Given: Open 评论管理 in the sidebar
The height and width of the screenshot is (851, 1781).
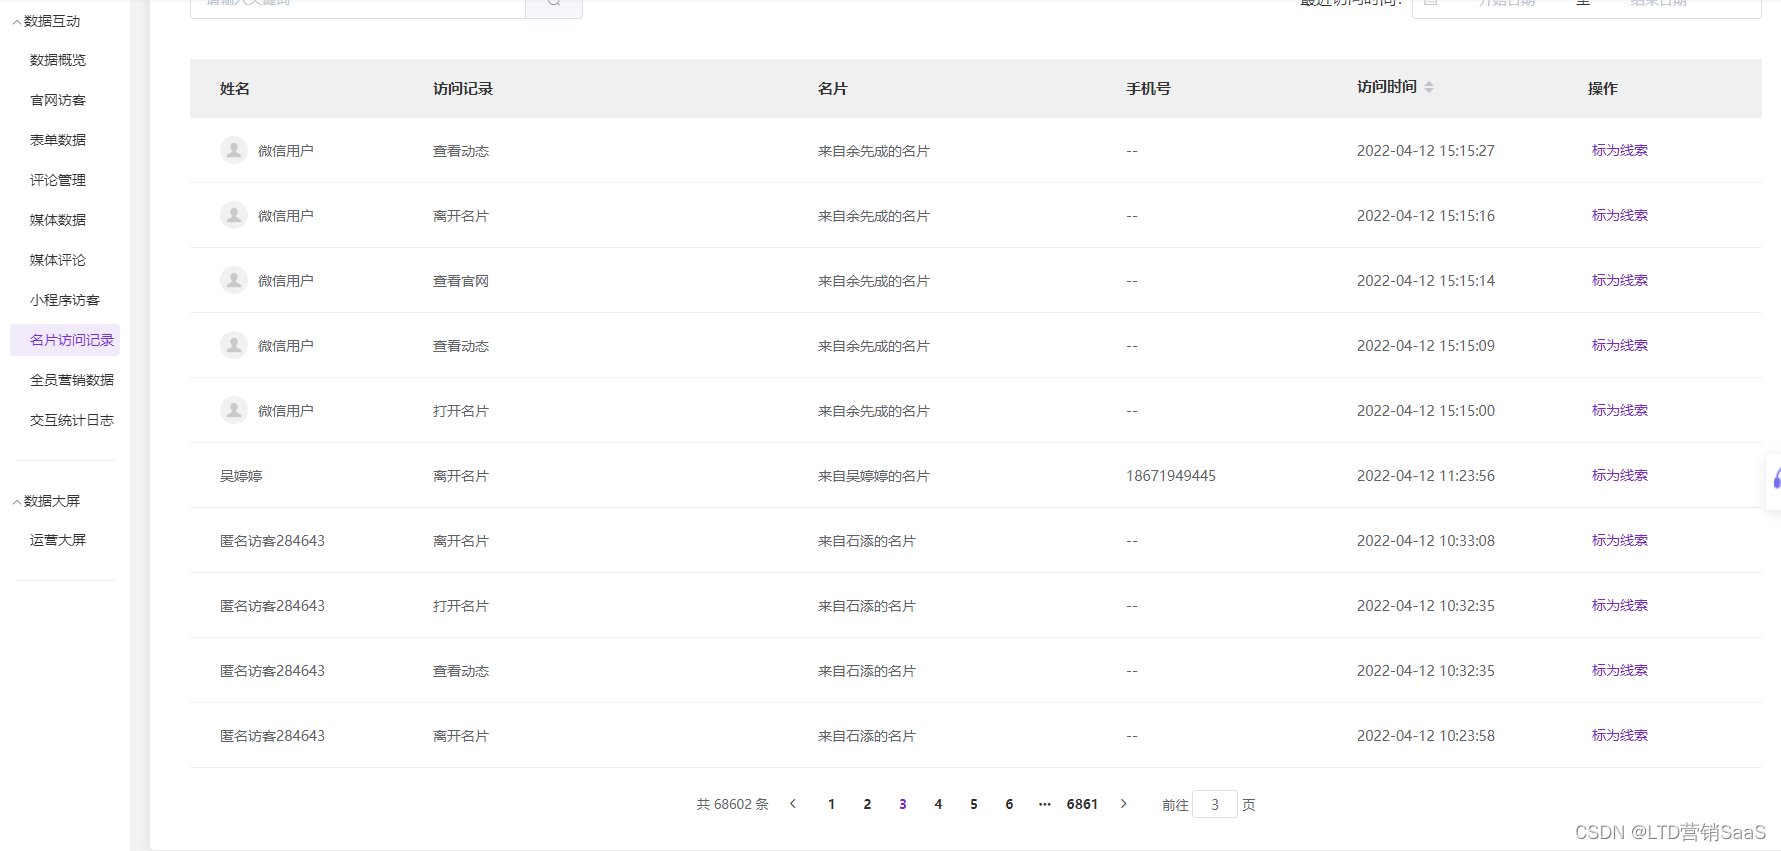Looking at the screenshot, I should click(x=58, y=180).
